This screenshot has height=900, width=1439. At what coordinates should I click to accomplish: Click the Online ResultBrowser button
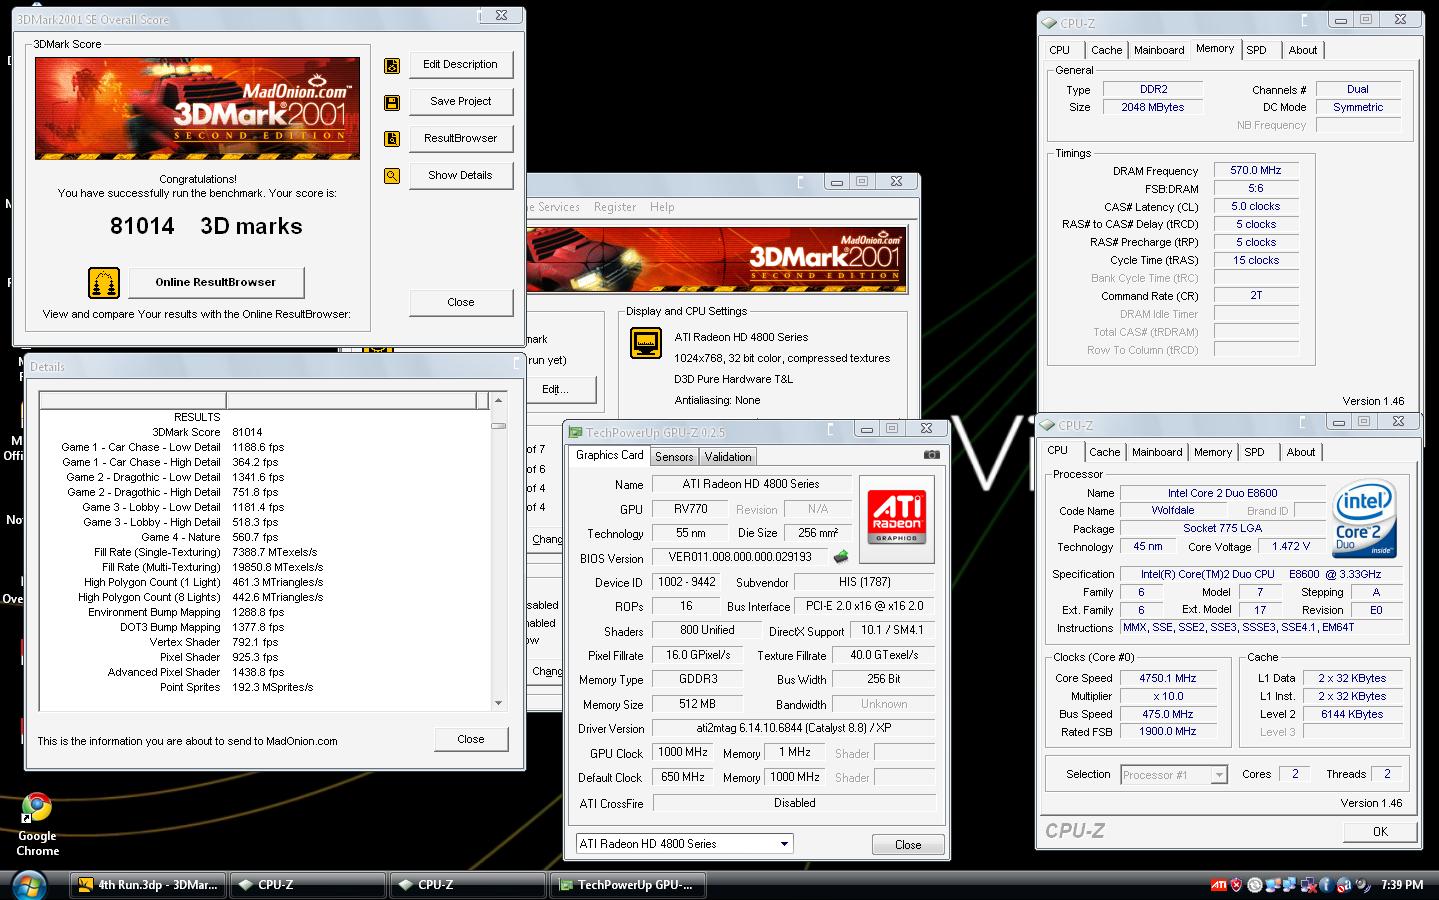point(215,282)
